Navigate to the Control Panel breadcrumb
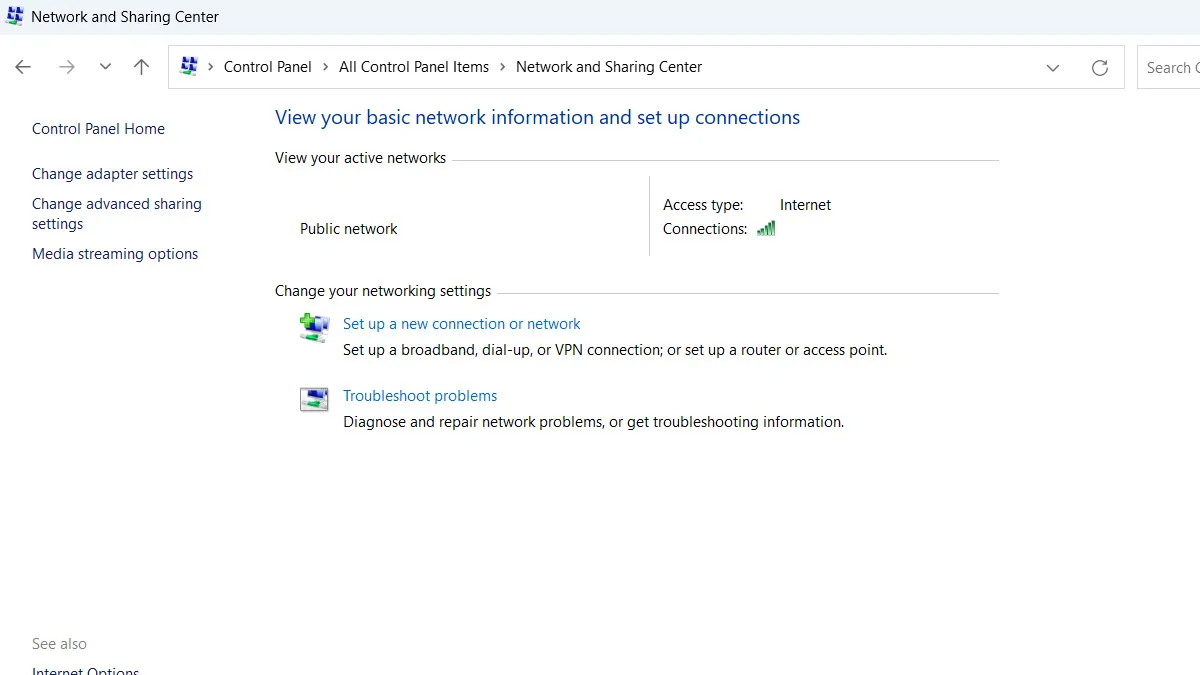 [267, 67]
